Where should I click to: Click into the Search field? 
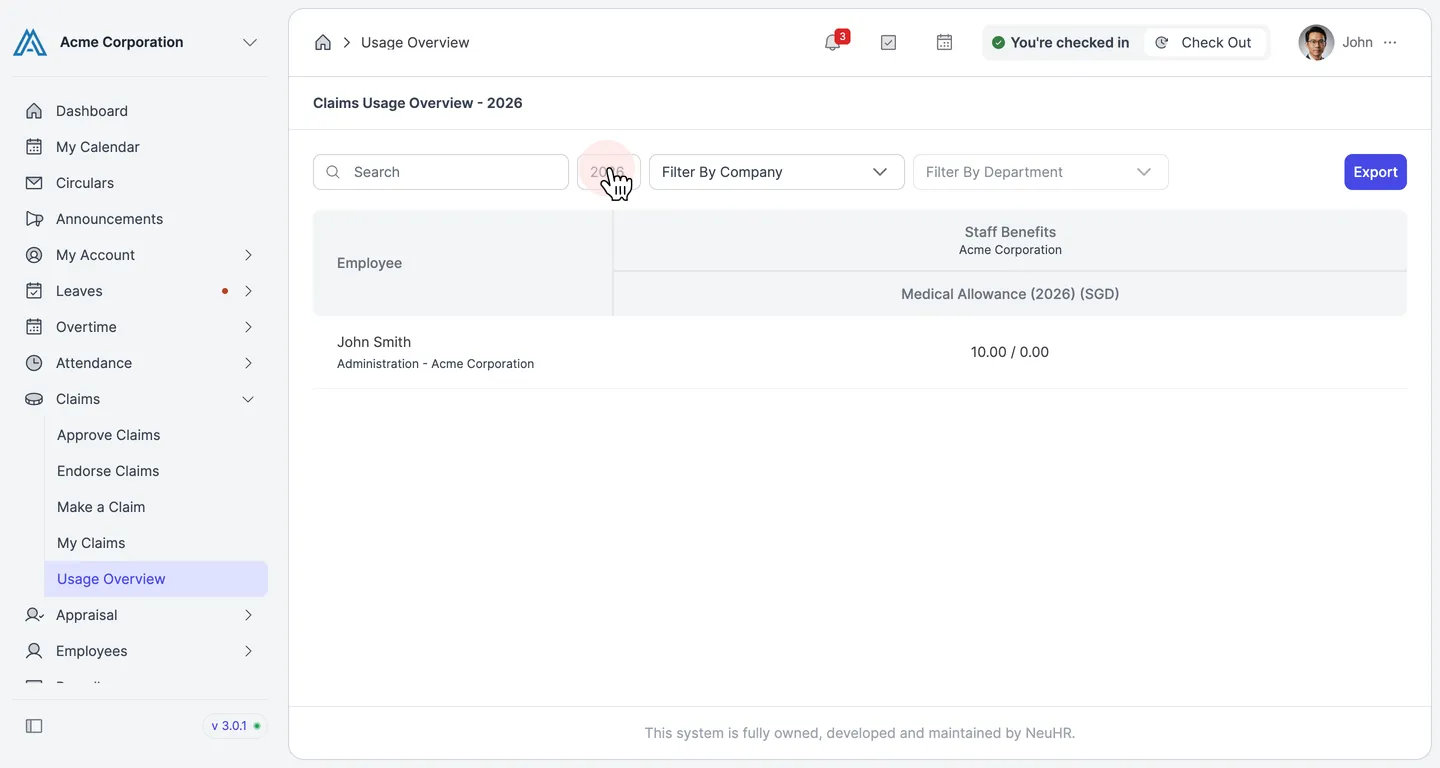point(441,172)
